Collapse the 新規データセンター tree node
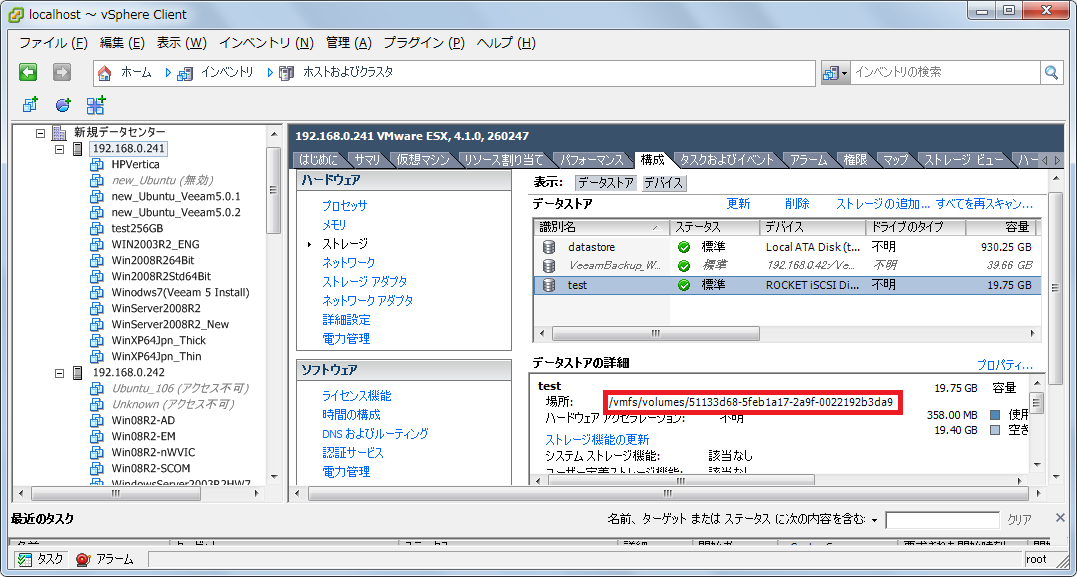Viewport: 1077px width, 577px height. coord(41,133)
